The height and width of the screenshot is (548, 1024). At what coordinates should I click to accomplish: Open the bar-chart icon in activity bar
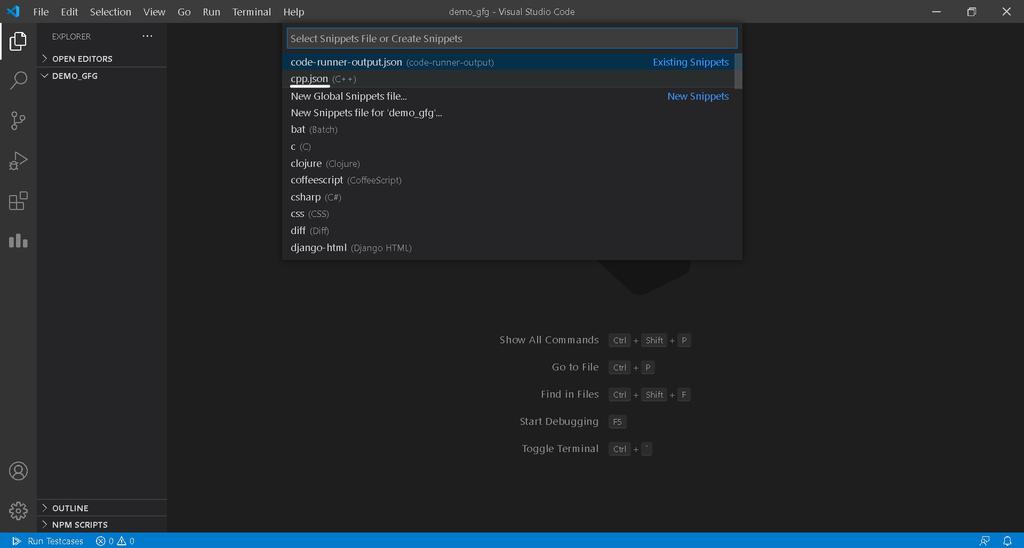click(x=18, y=241)
